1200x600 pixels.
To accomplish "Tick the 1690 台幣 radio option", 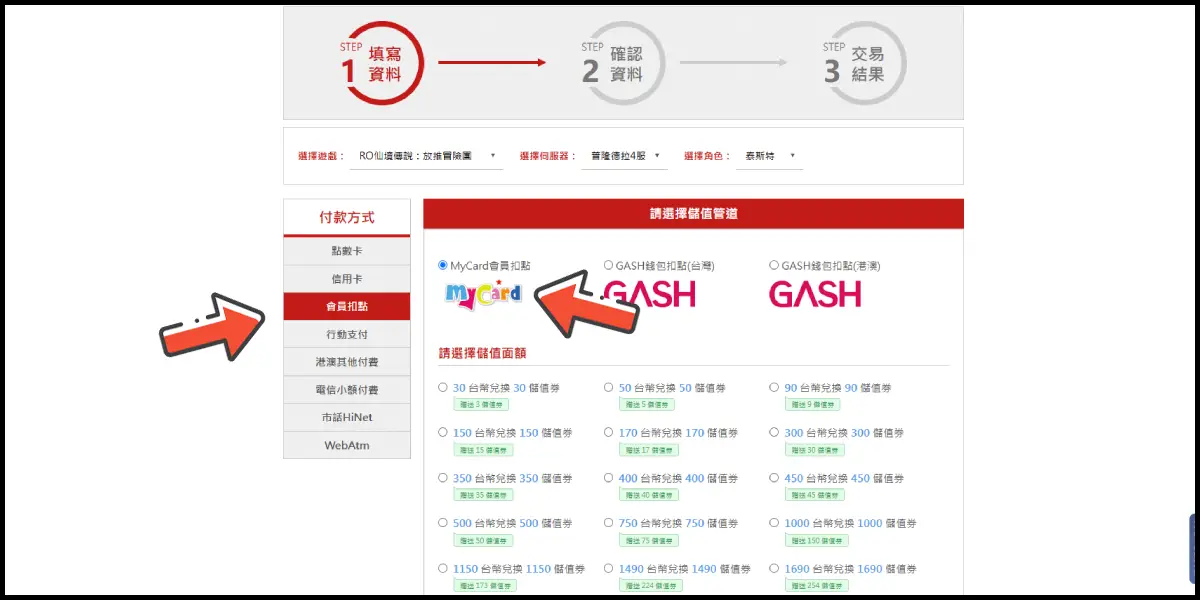I will [774, 568].
